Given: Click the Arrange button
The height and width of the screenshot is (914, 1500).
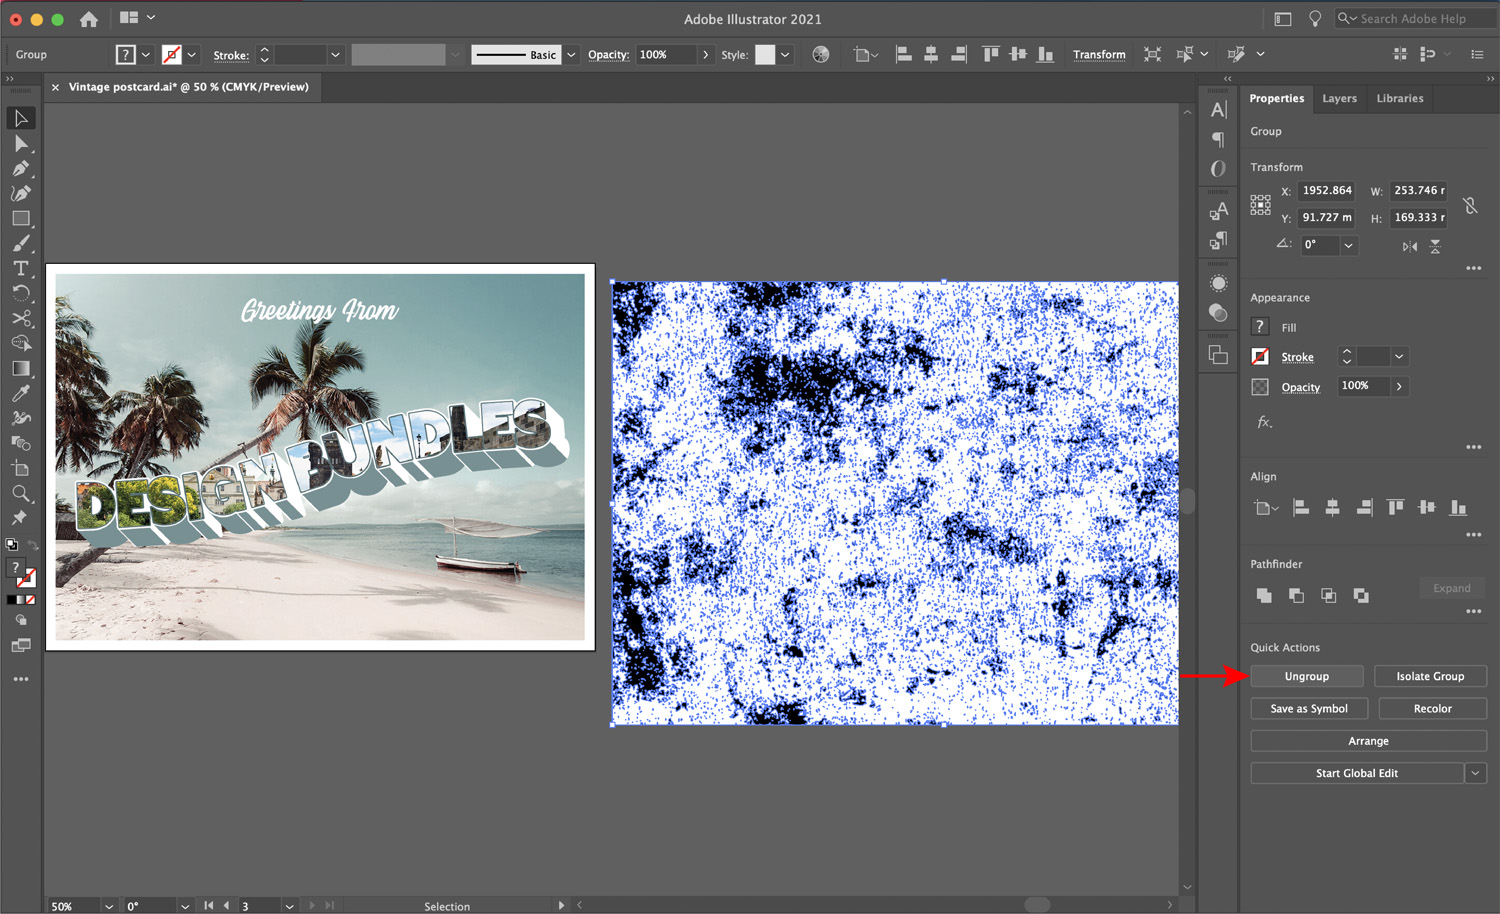Looking at the screenshot, I should tap(1368, 741).
